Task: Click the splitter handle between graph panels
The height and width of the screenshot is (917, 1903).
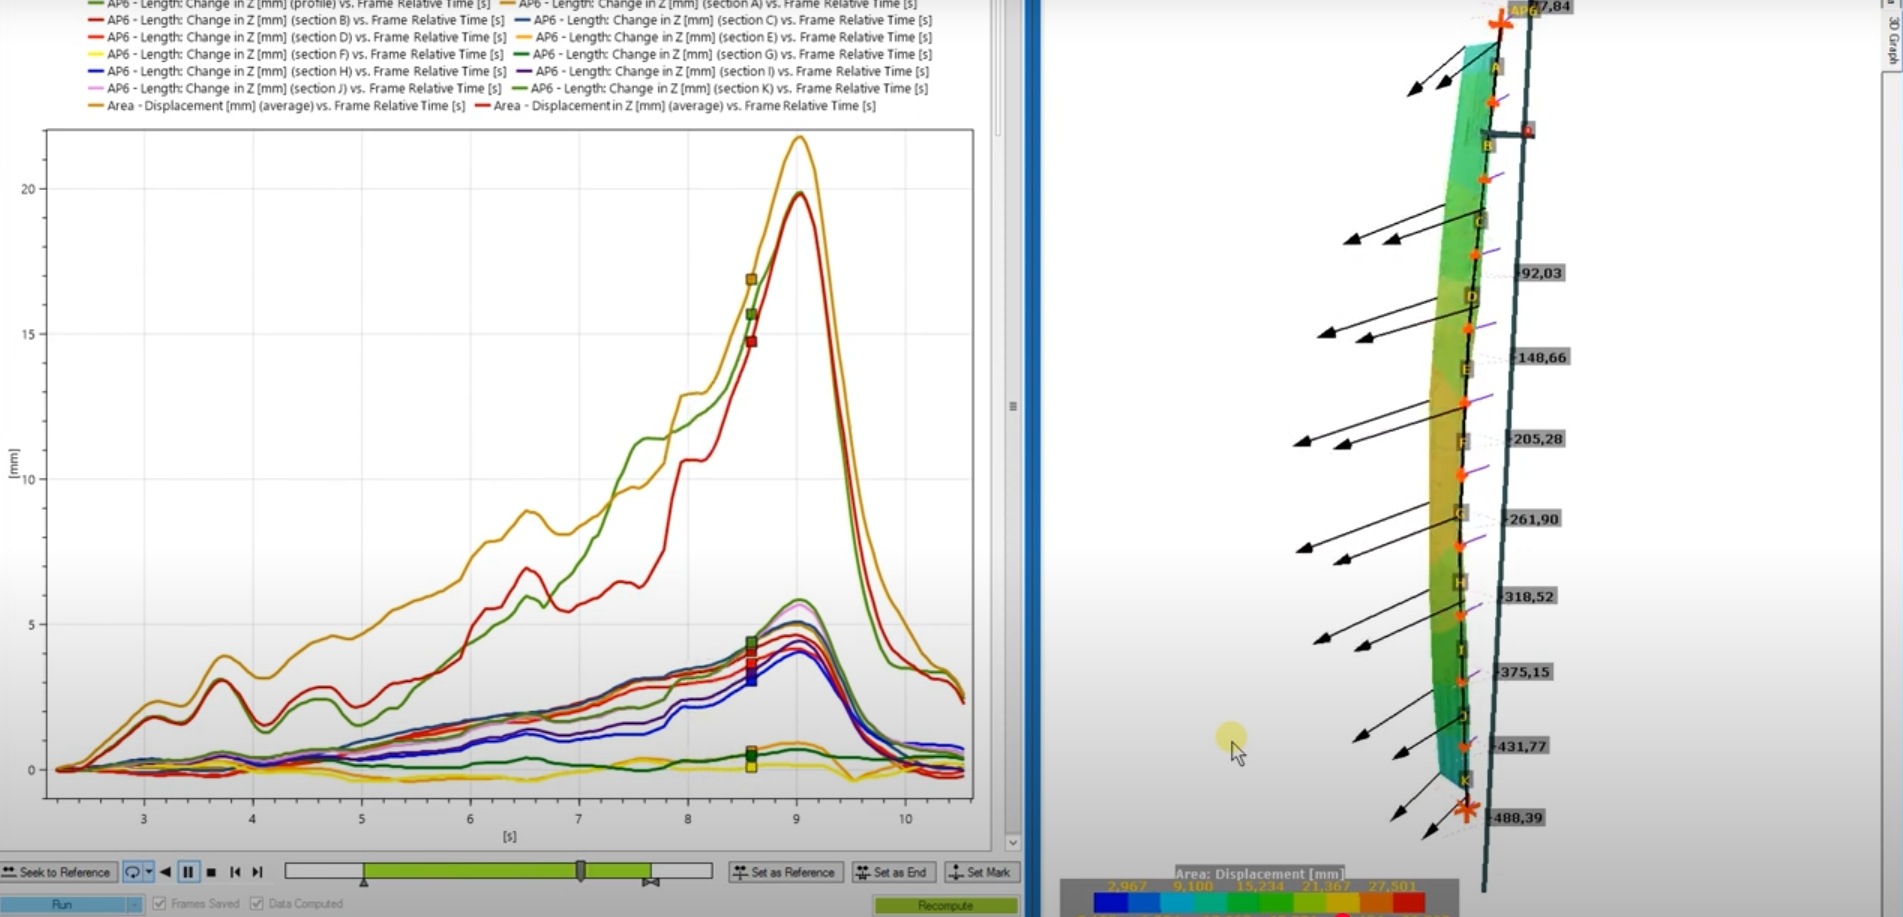Action: 1012,406
